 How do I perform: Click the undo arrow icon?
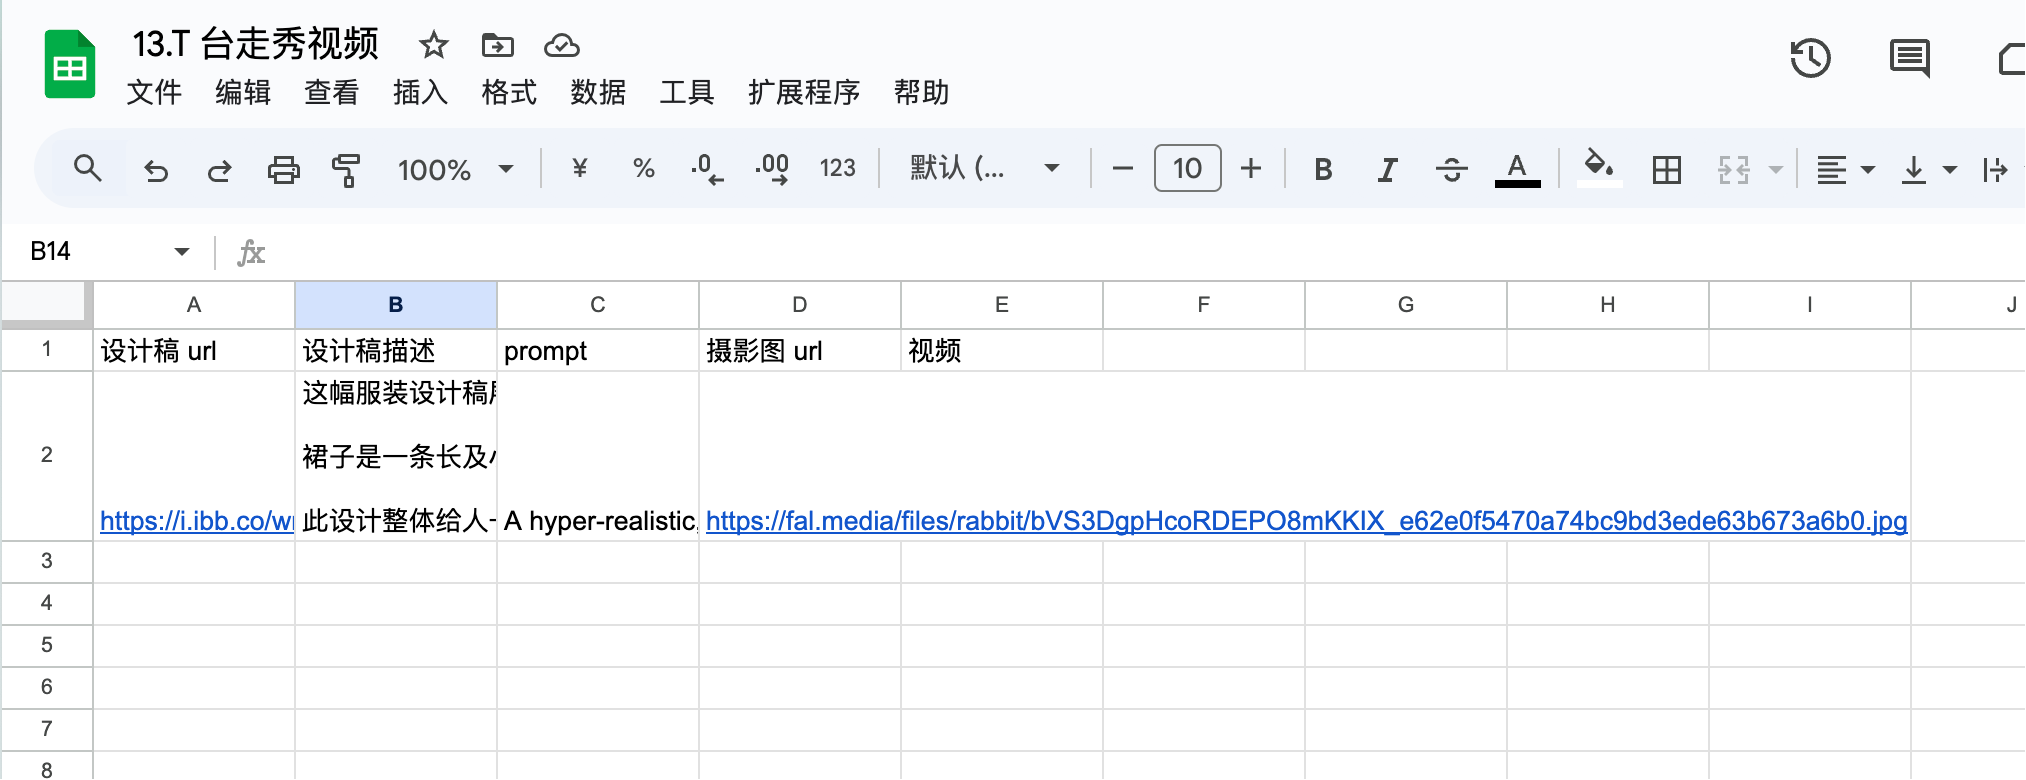(x=156, y=169)
